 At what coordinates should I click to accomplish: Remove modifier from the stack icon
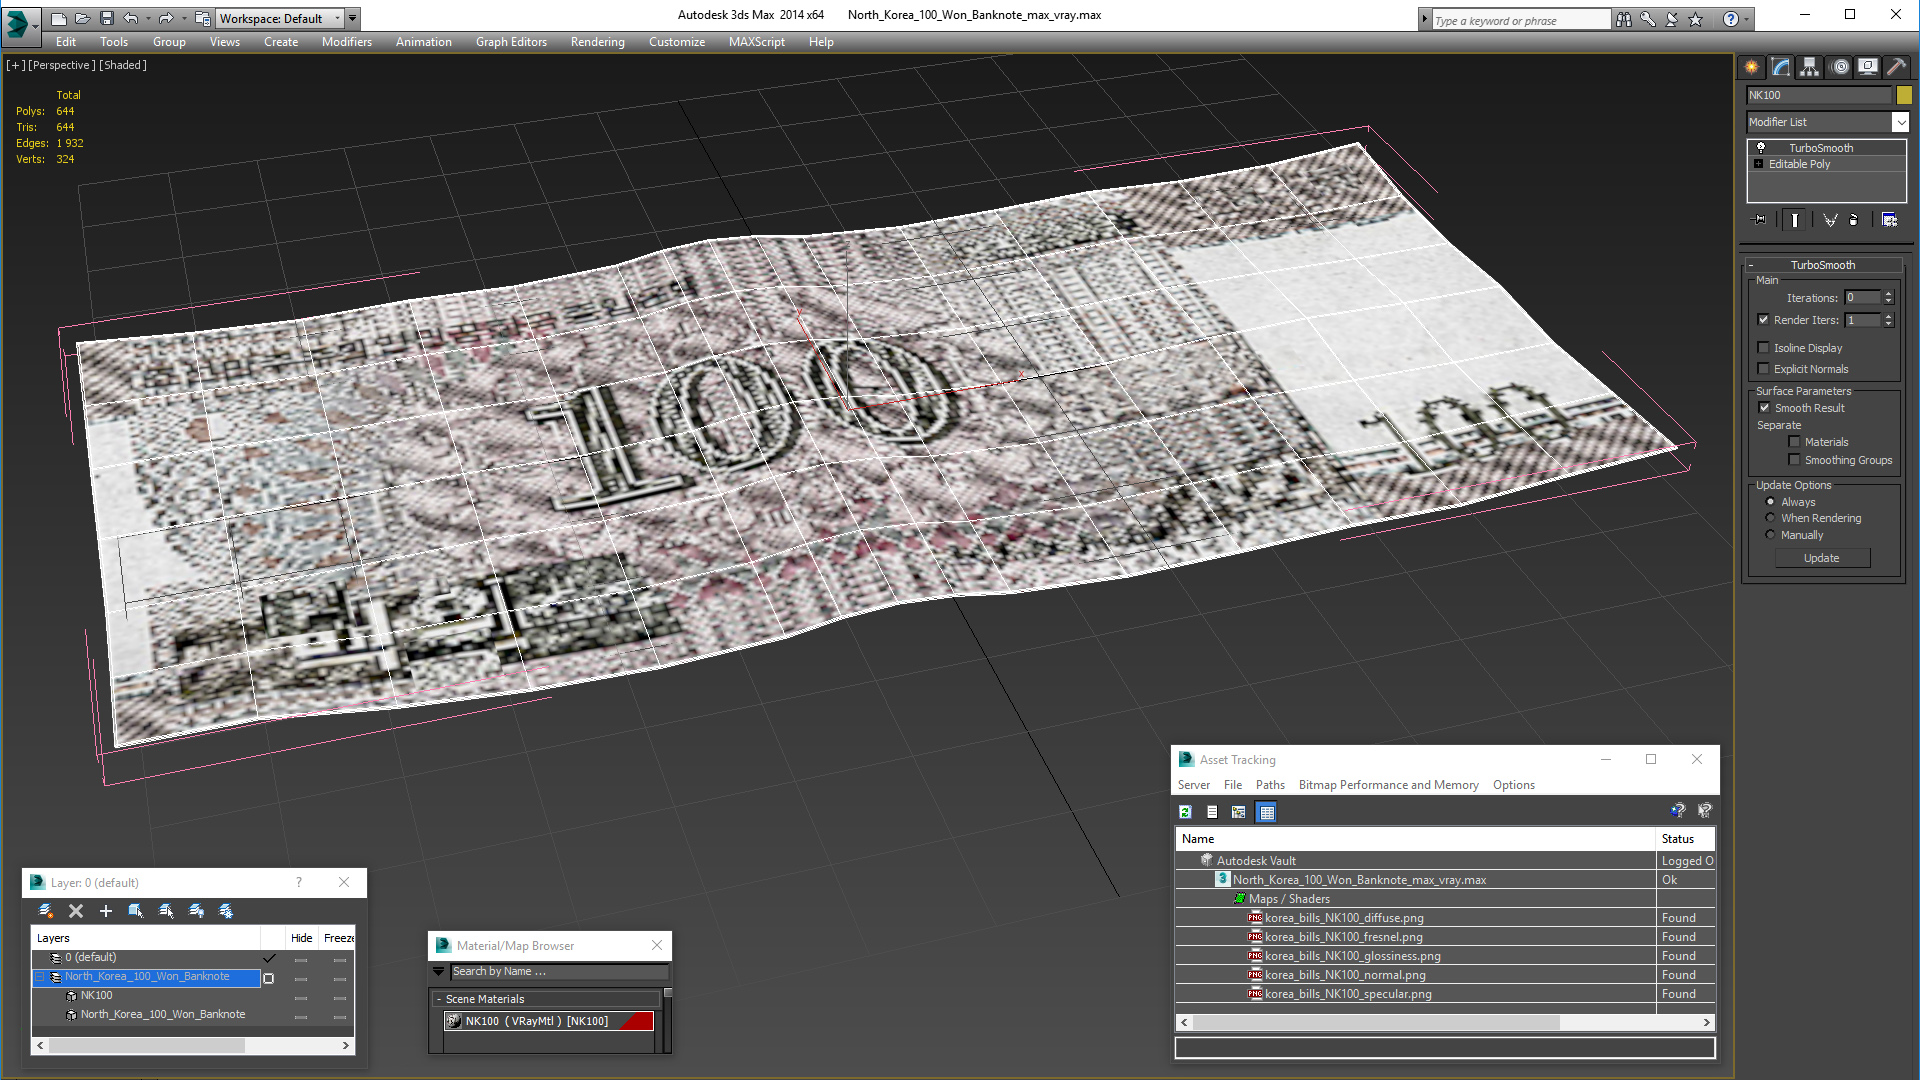point(1854,220)
